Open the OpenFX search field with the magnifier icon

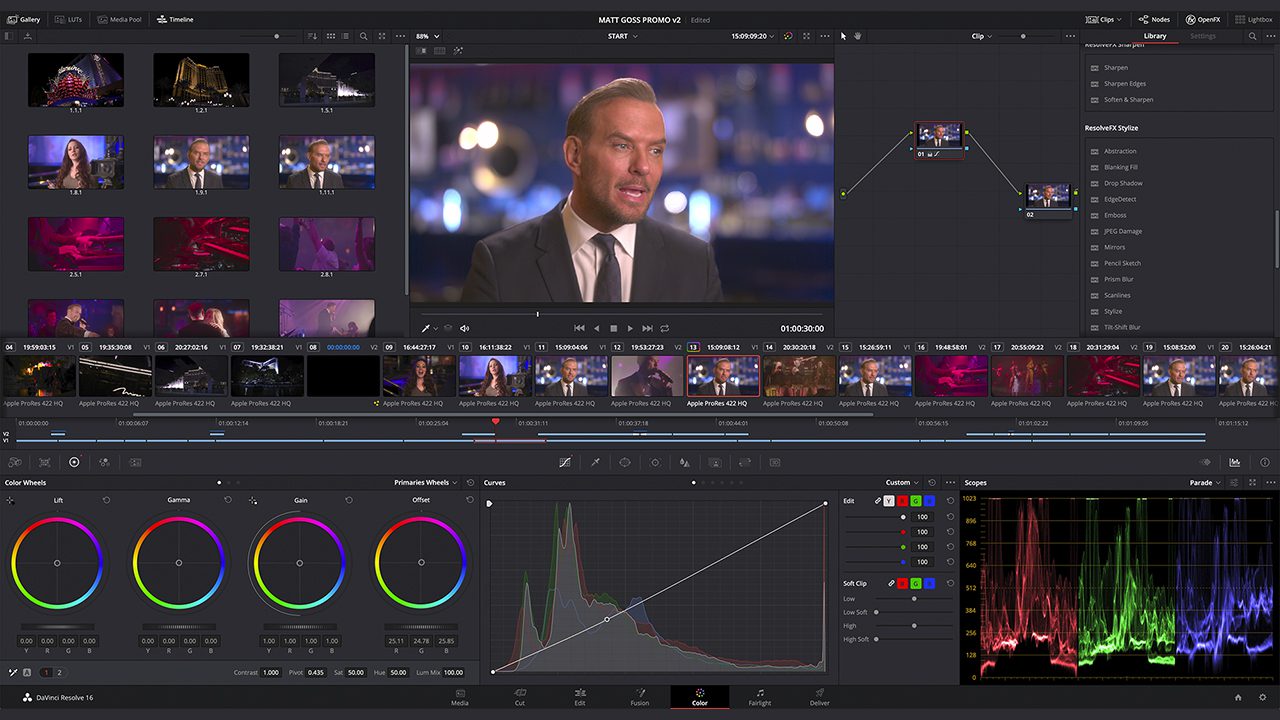pos(1253,35)
